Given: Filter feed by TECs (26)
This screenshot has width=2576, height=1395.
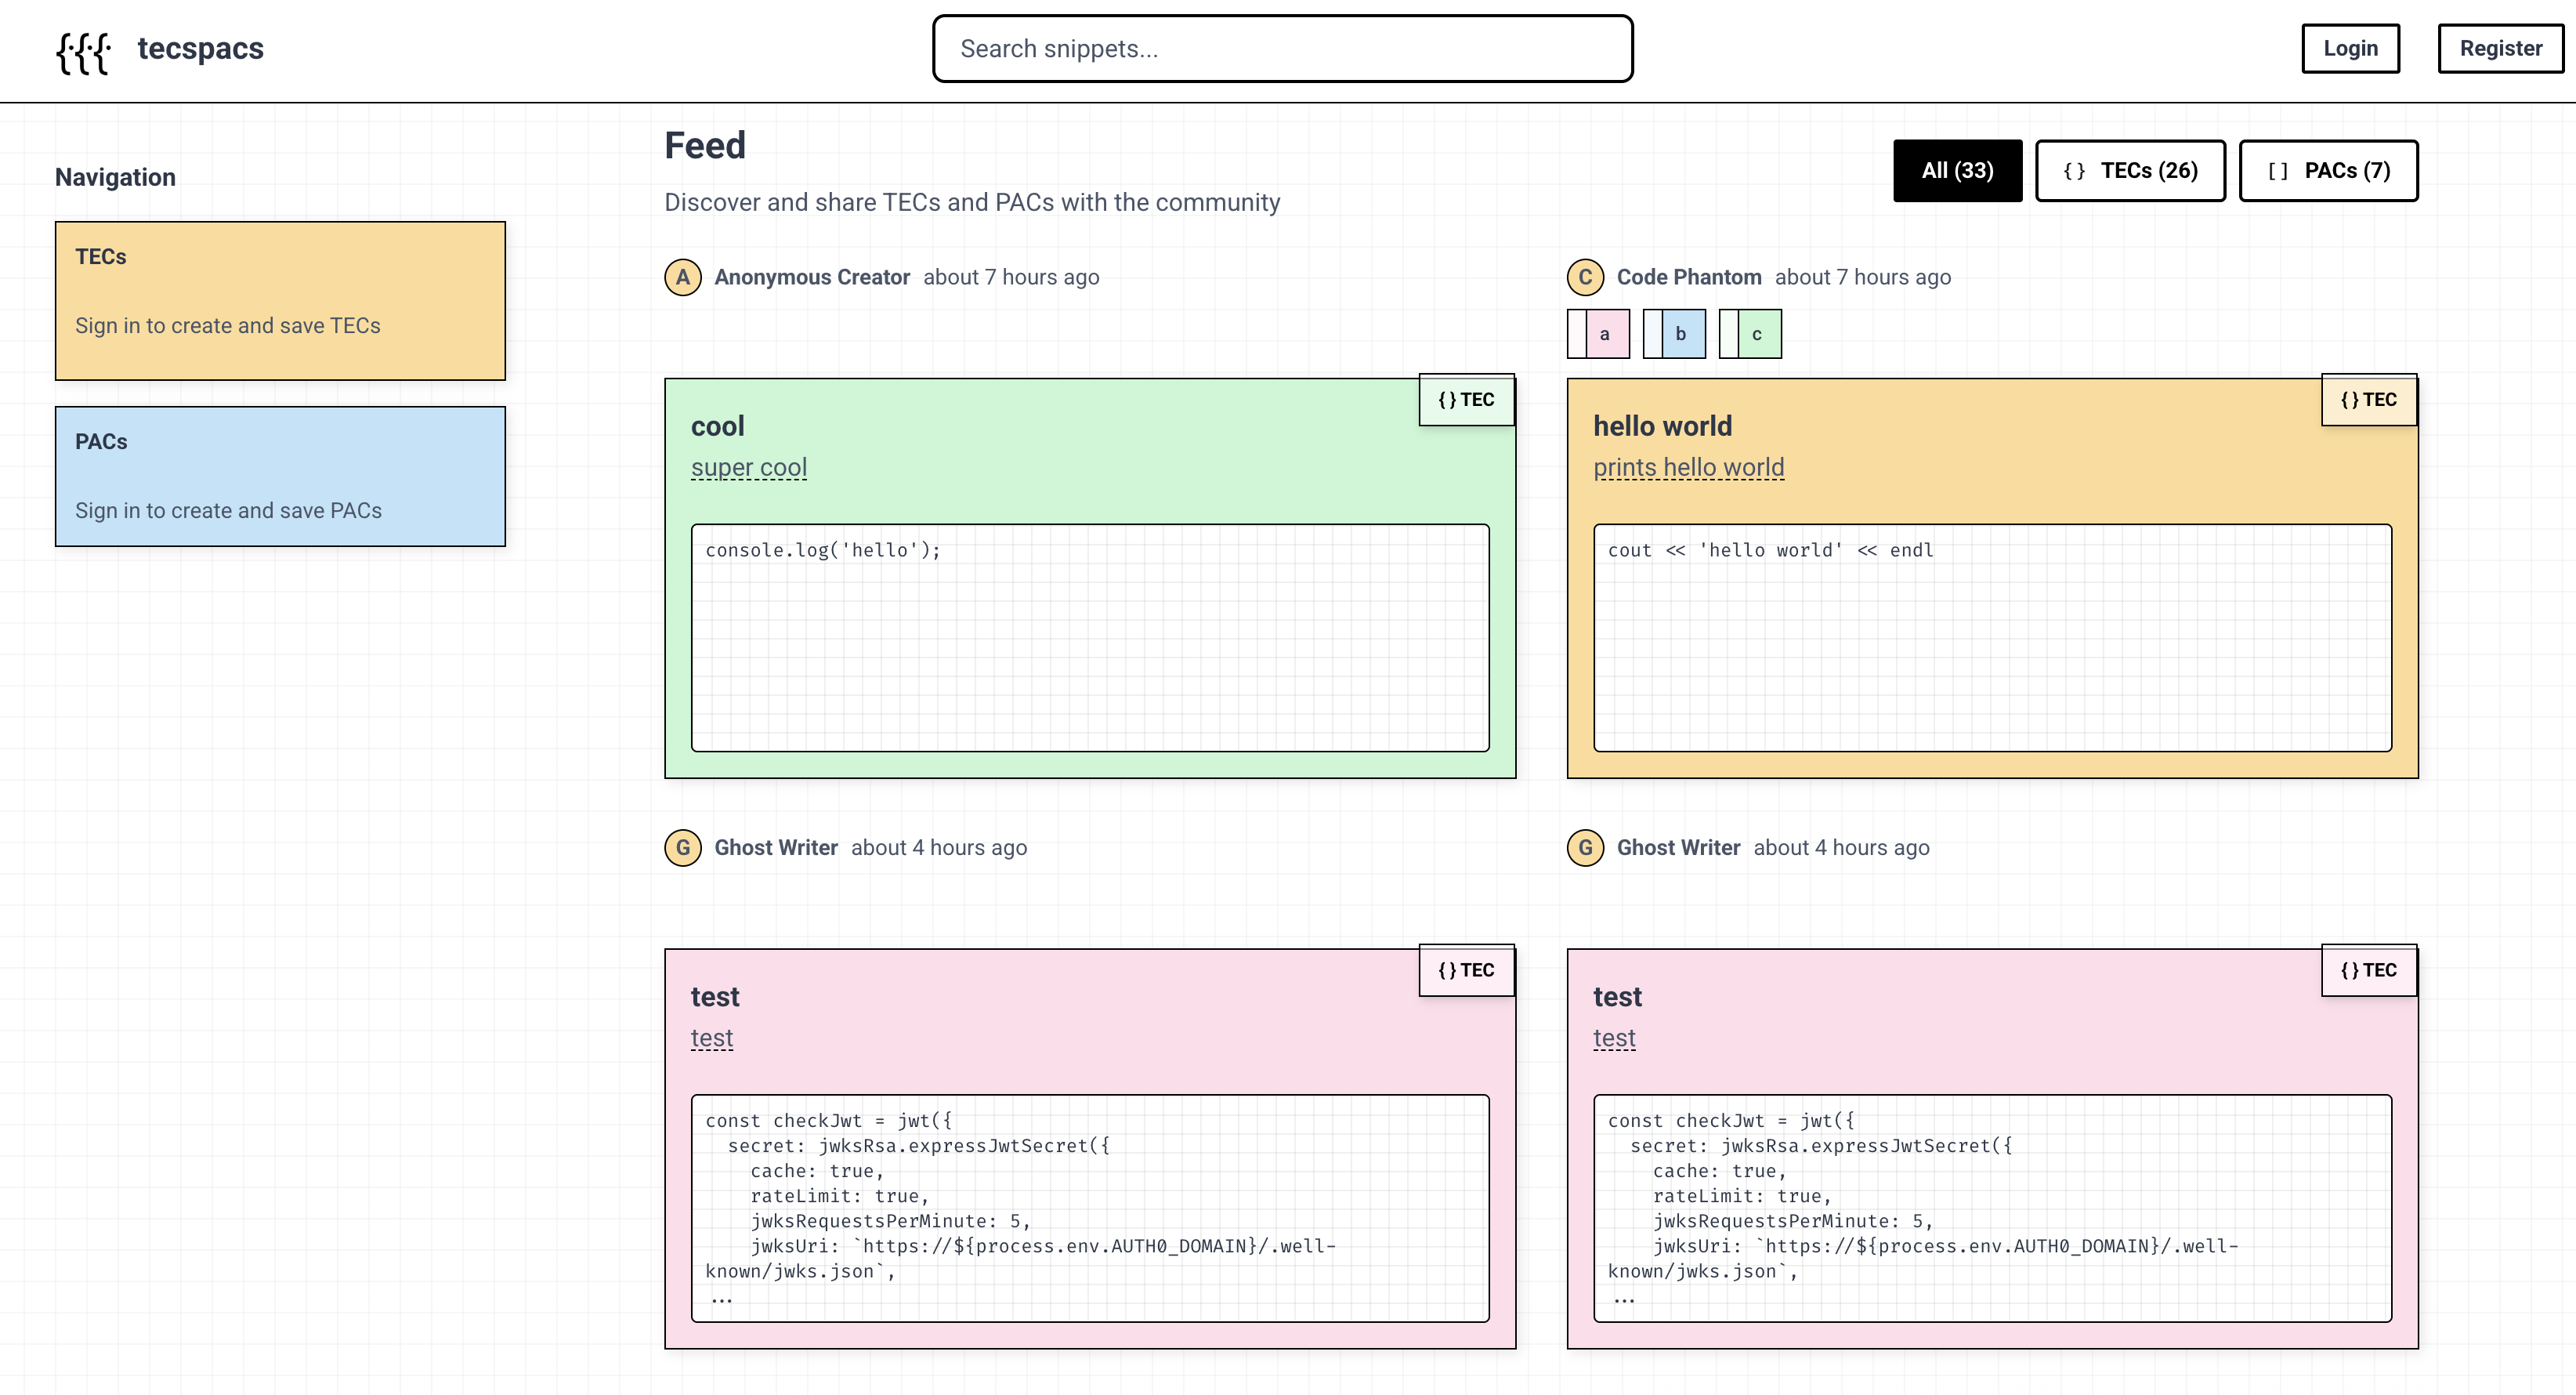Looking at the screenshot, I should coord(2130,171).
